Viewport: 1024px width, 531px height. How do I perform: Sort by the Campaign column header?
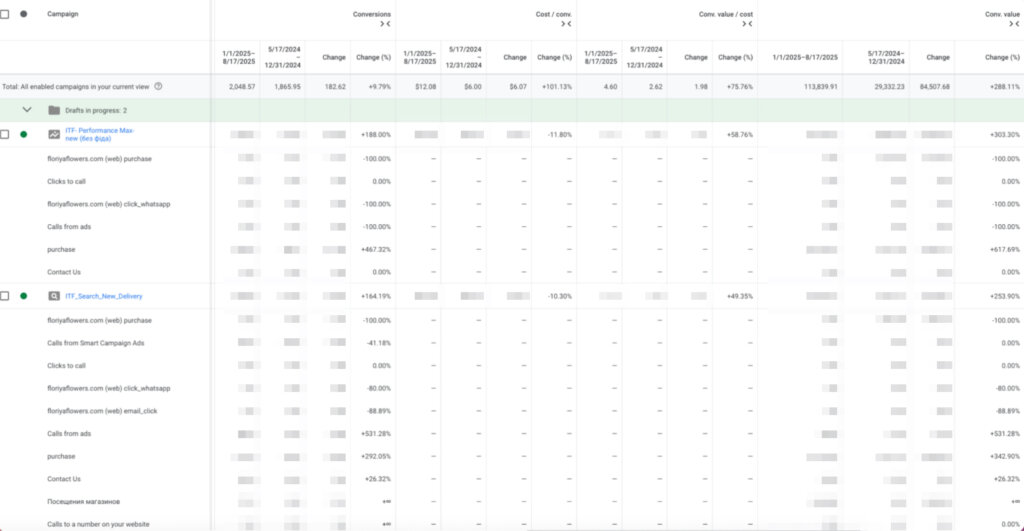click(x=62, y=14)
